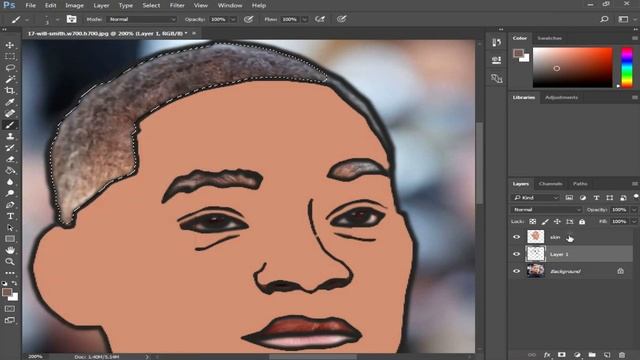Open layer filter Kind dropdown
This screenshot has height=360, width=640.
pyautogui.click(x=536, y=198)
